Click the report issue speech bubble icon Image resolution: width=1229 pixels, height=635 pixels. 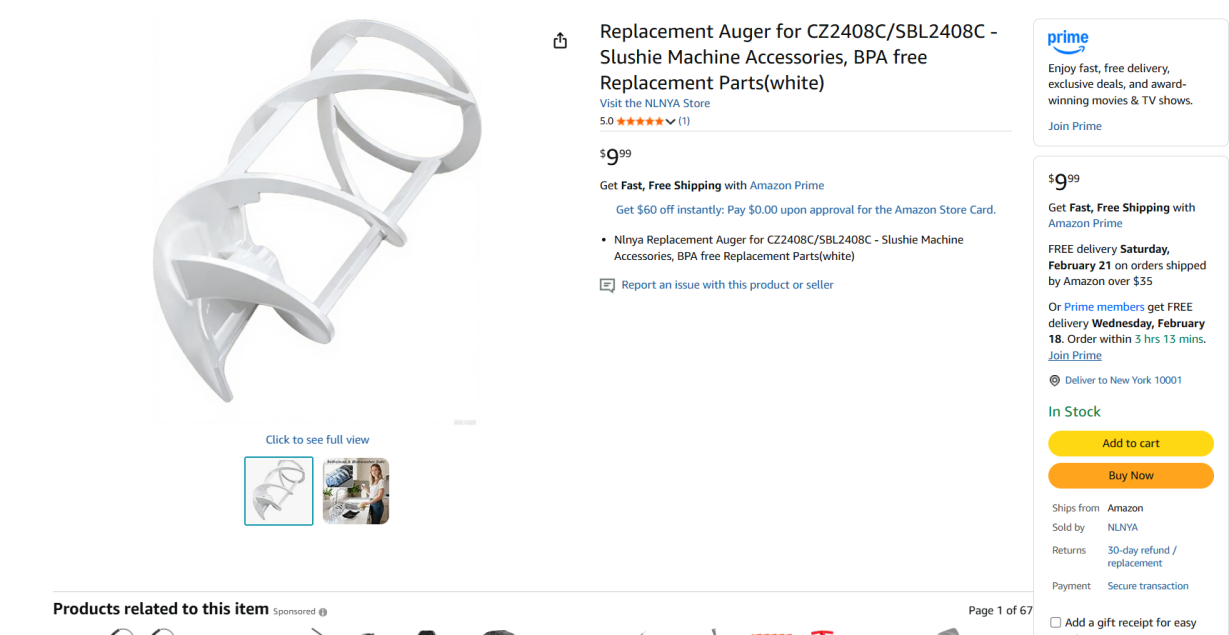coord(607,285)
